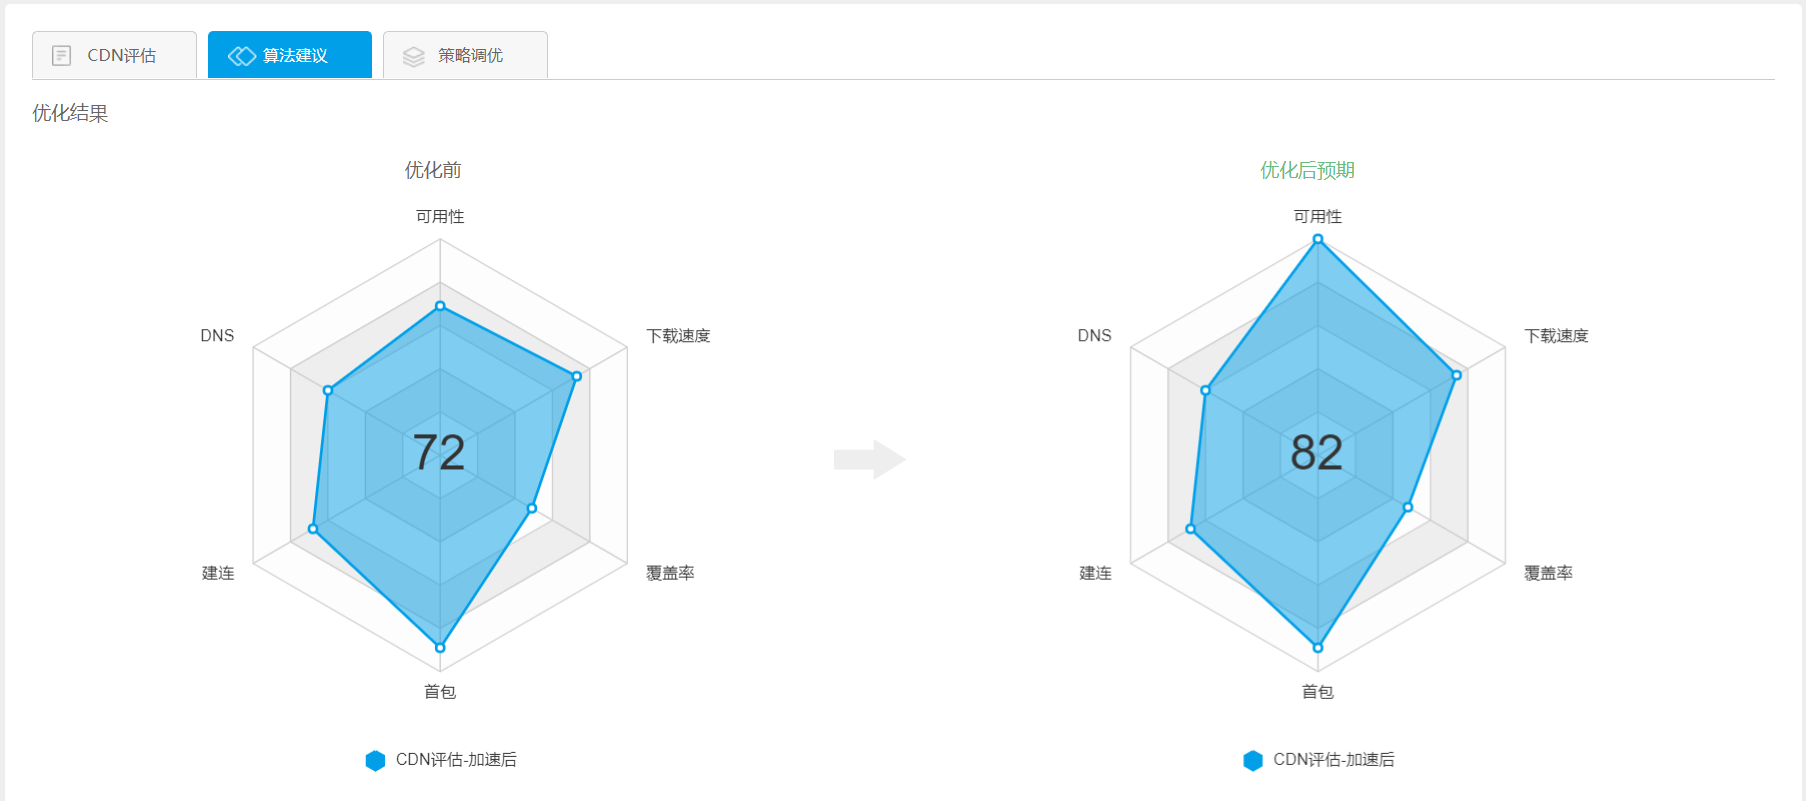Click the 首包 data point in the left radar
This screenshot has height=801, width=1806.
(x=440, y=648)
